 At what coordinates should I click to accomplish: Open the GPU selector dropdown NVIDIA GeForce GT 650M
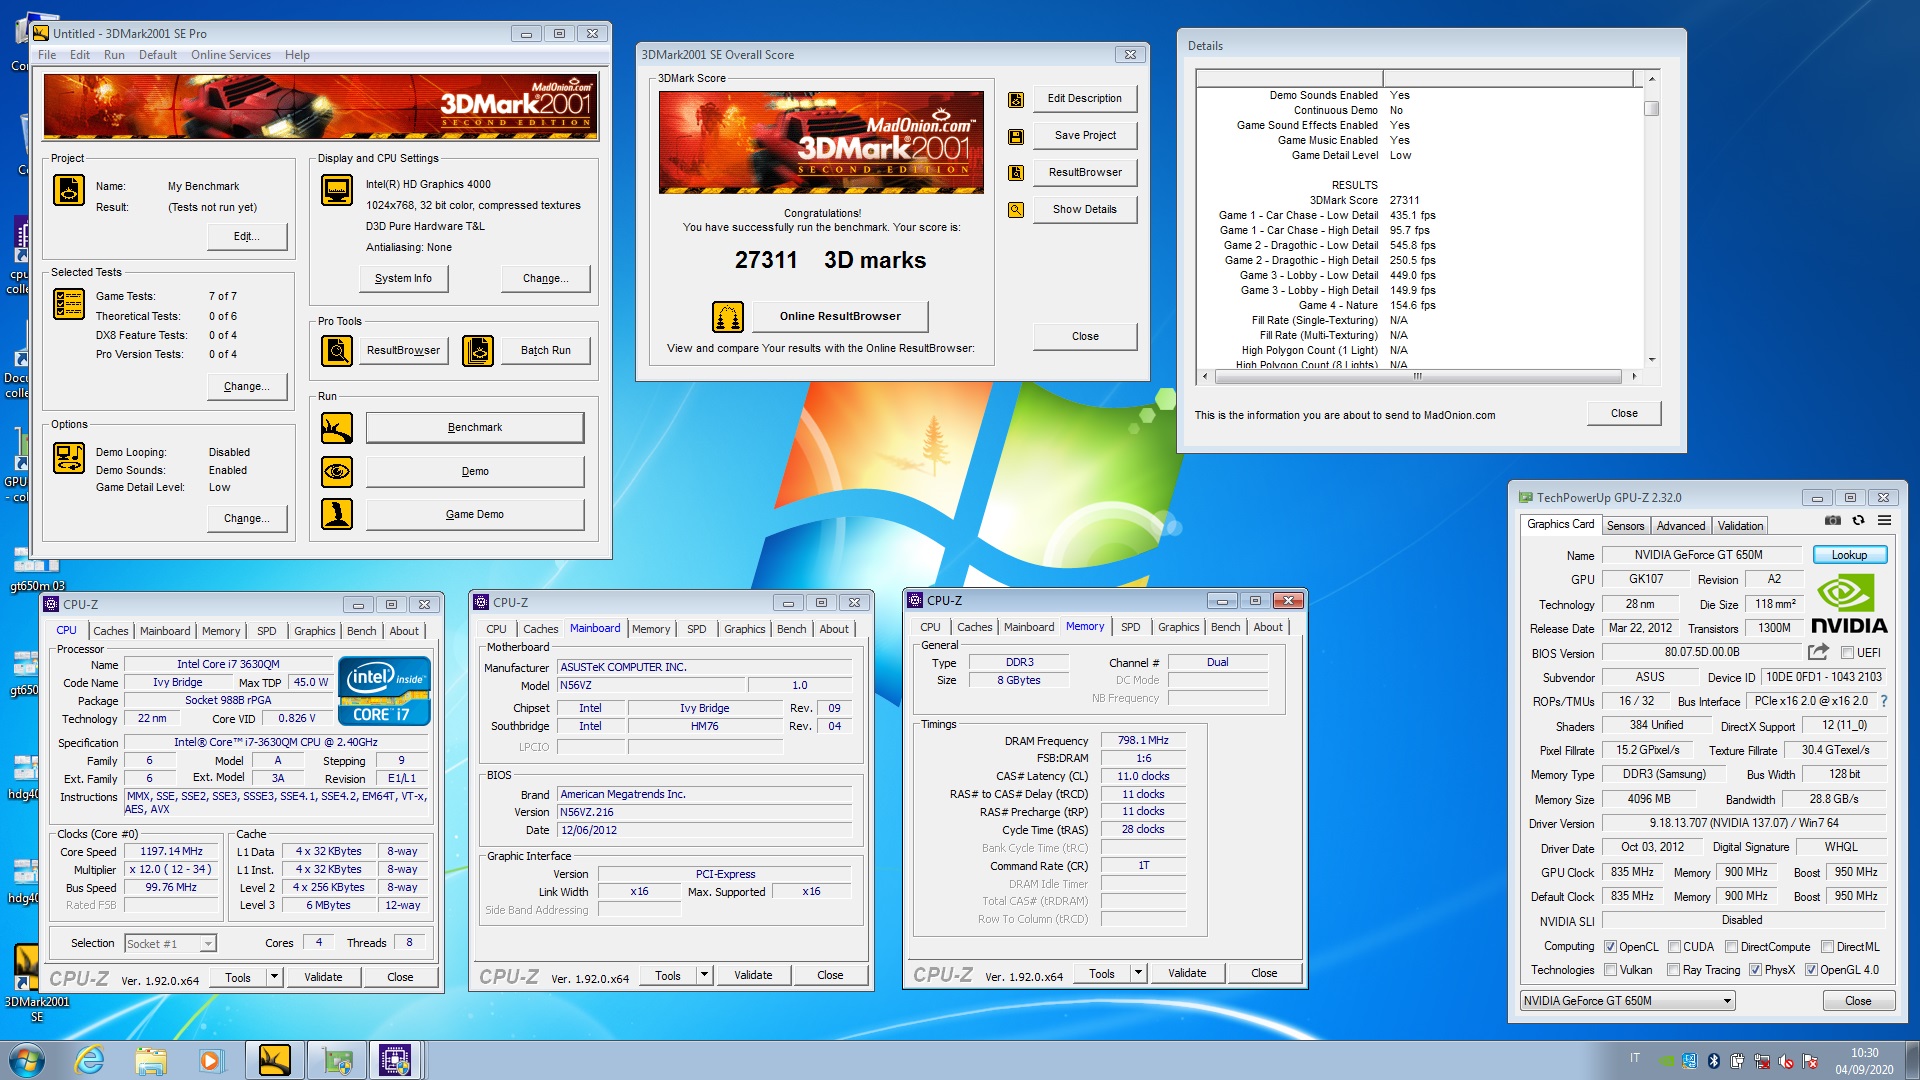1627,1001
